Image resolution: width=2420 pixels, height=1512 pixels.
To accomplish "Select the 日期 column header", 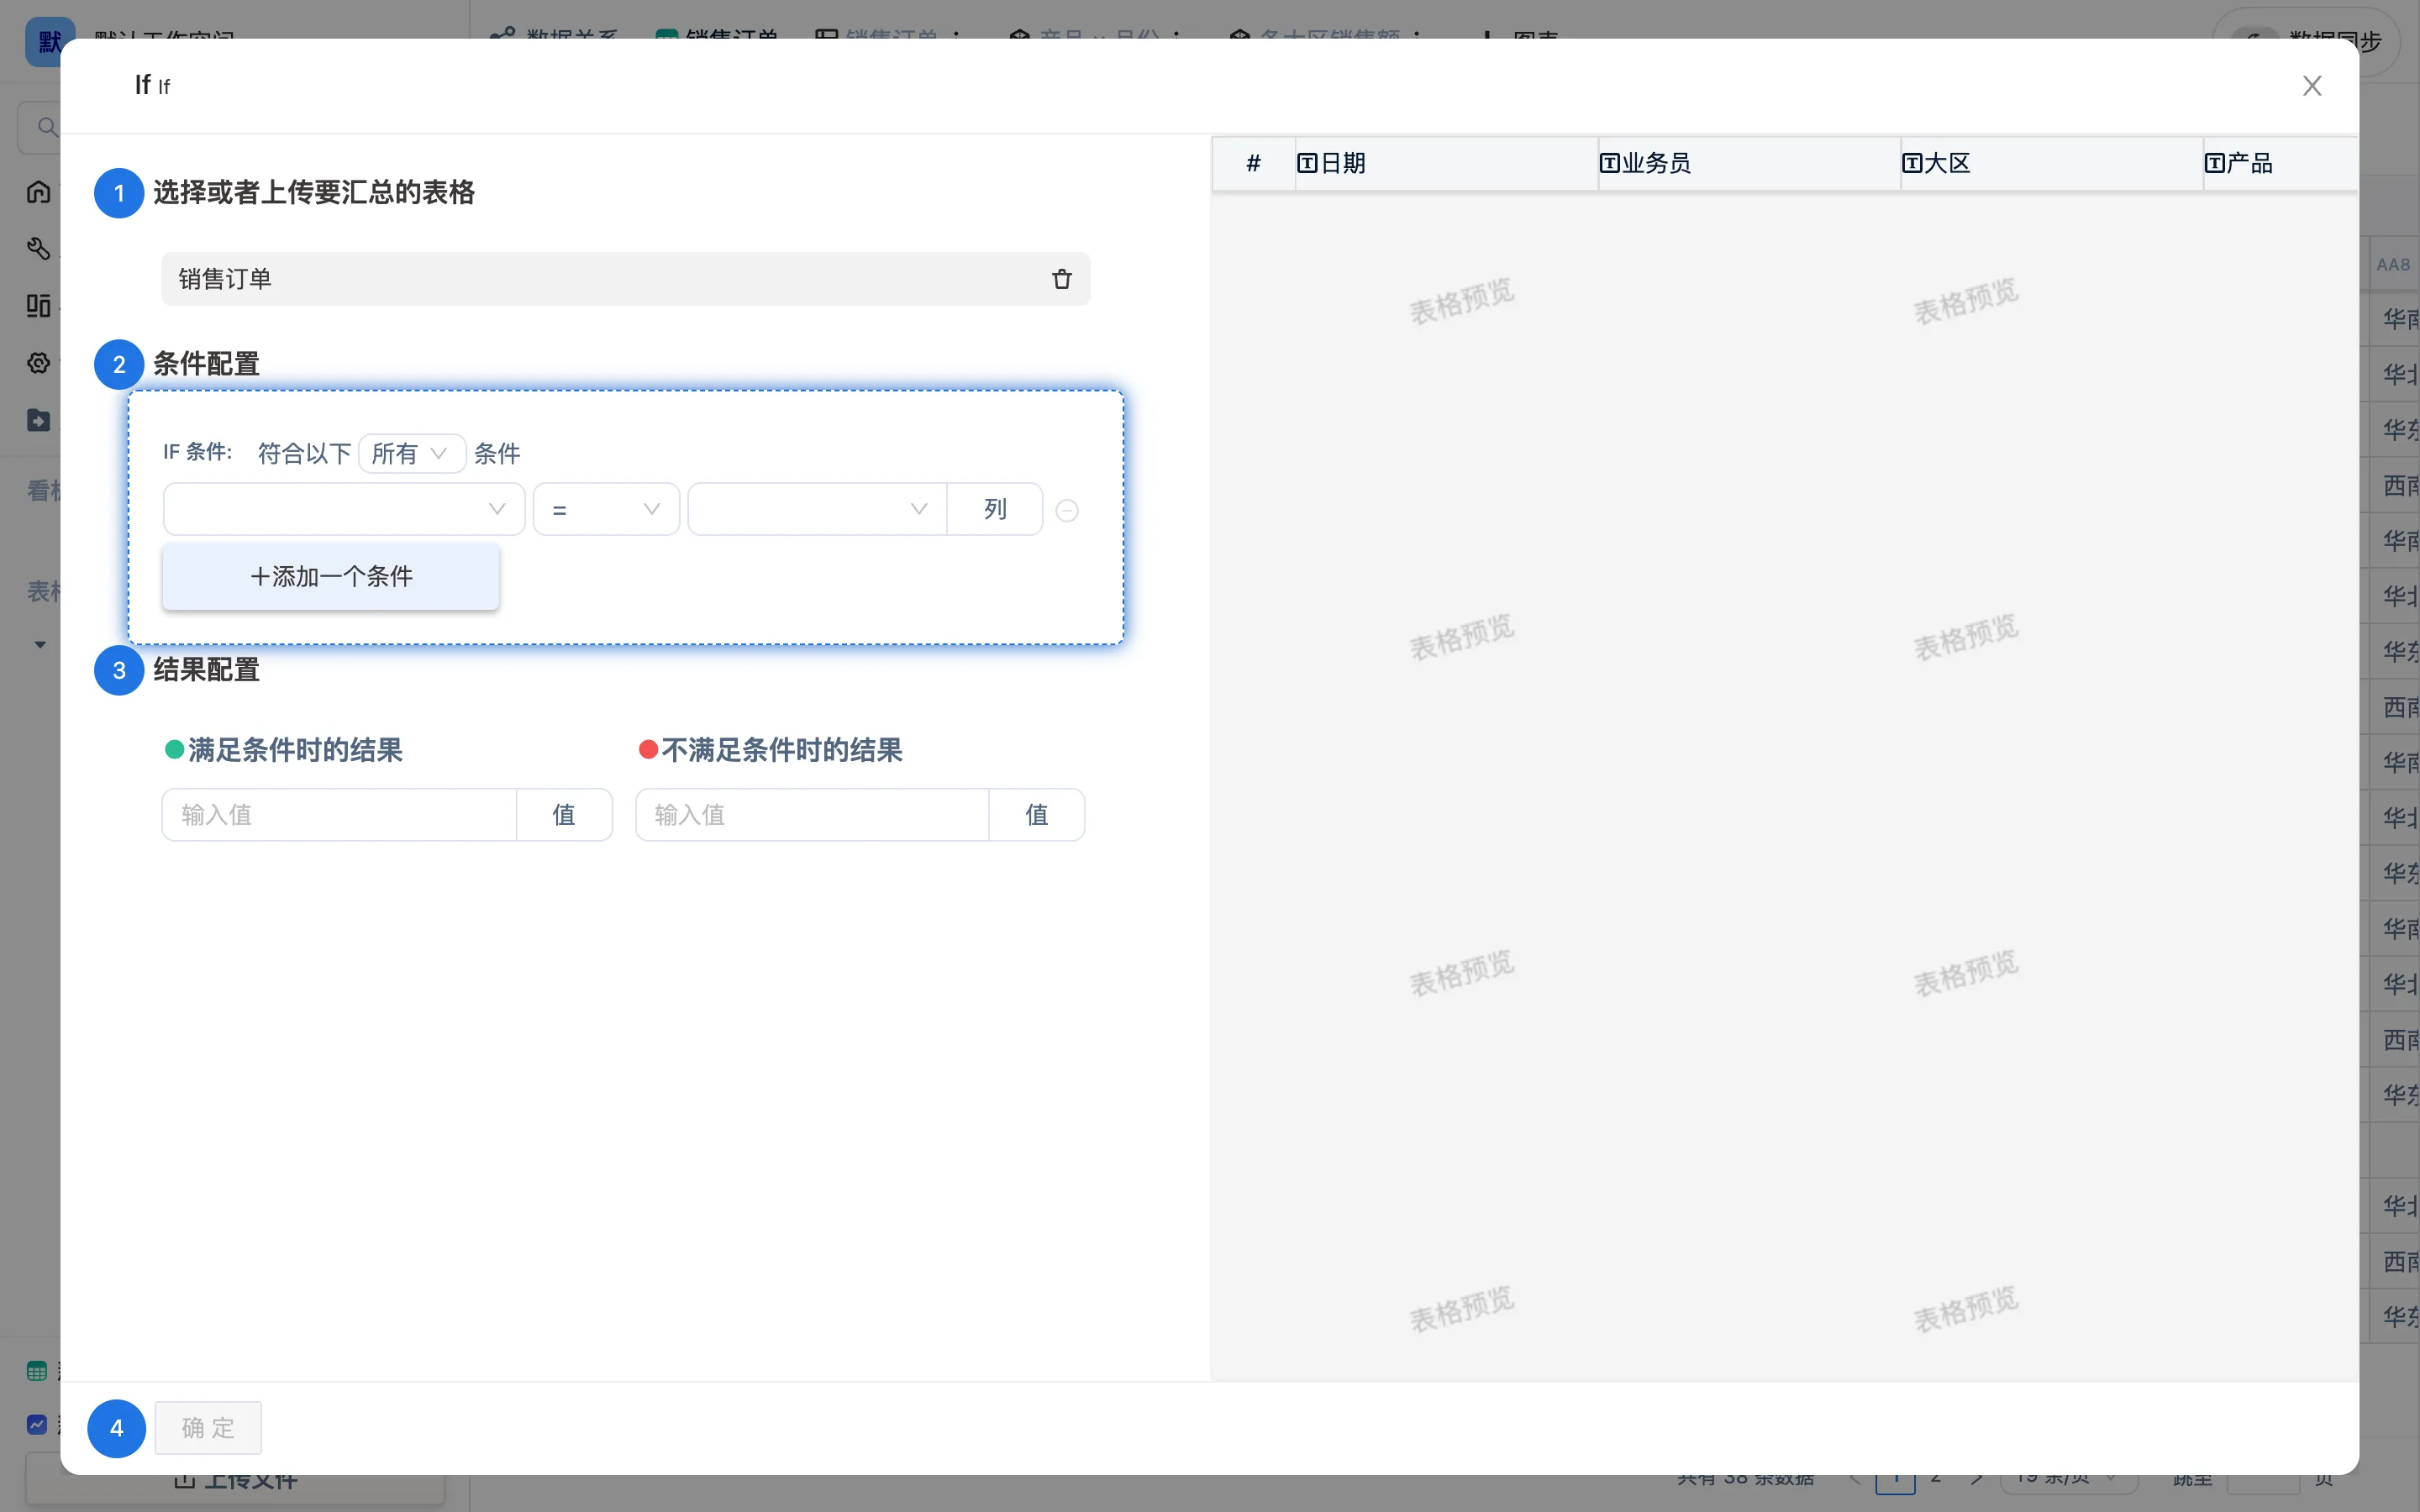I will point(1446,163).
